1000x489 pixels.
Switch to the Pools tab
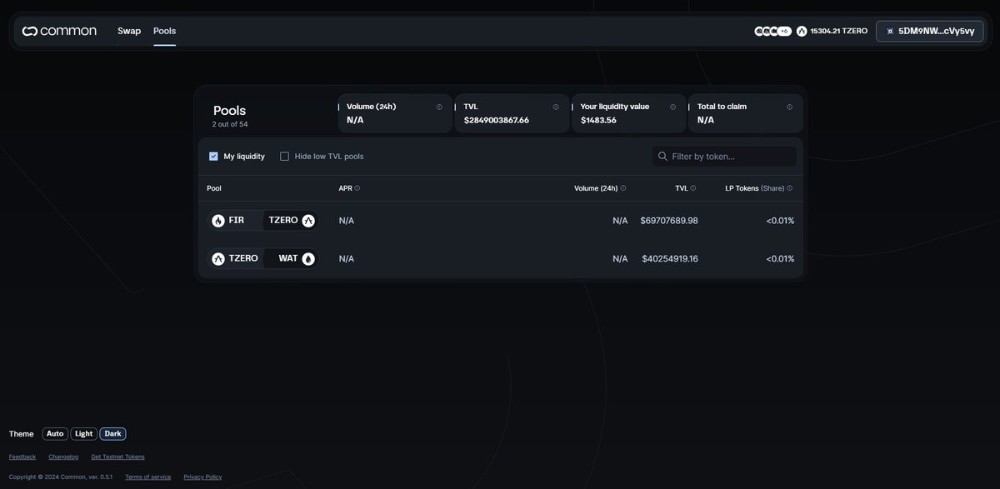click(x=165, y=31)
